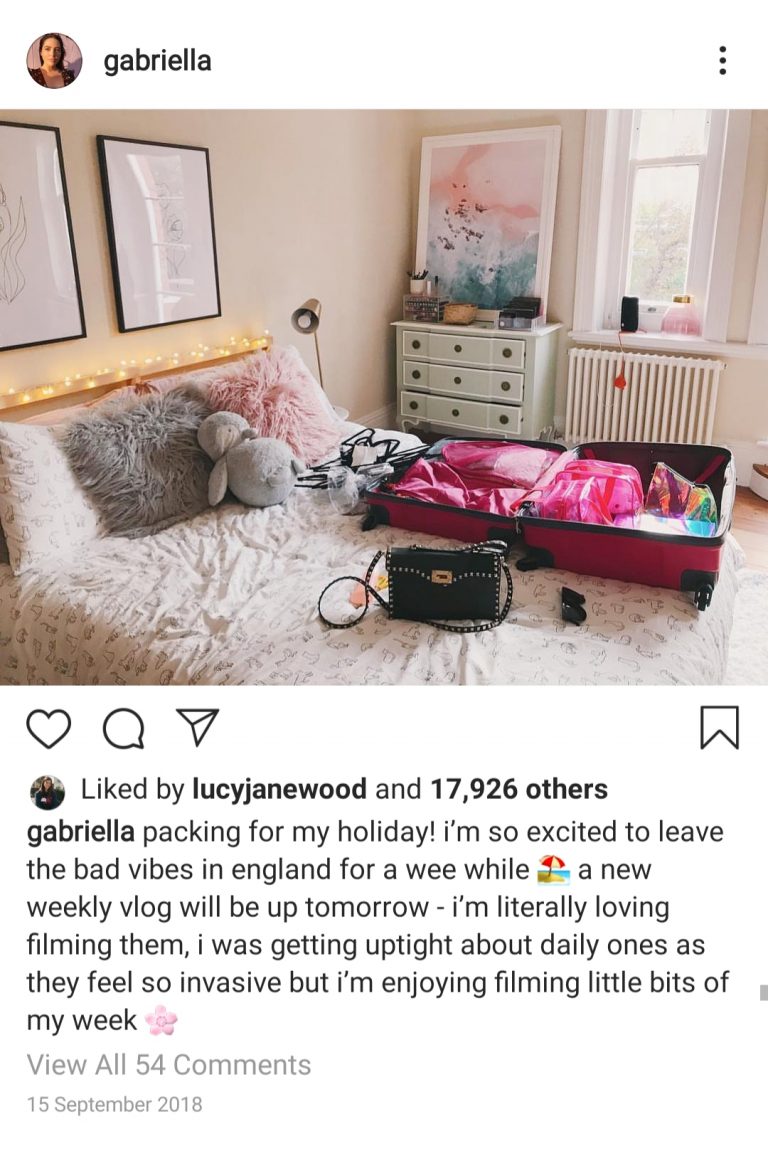View the 17,926 others who liked

(x=518, y=789)
